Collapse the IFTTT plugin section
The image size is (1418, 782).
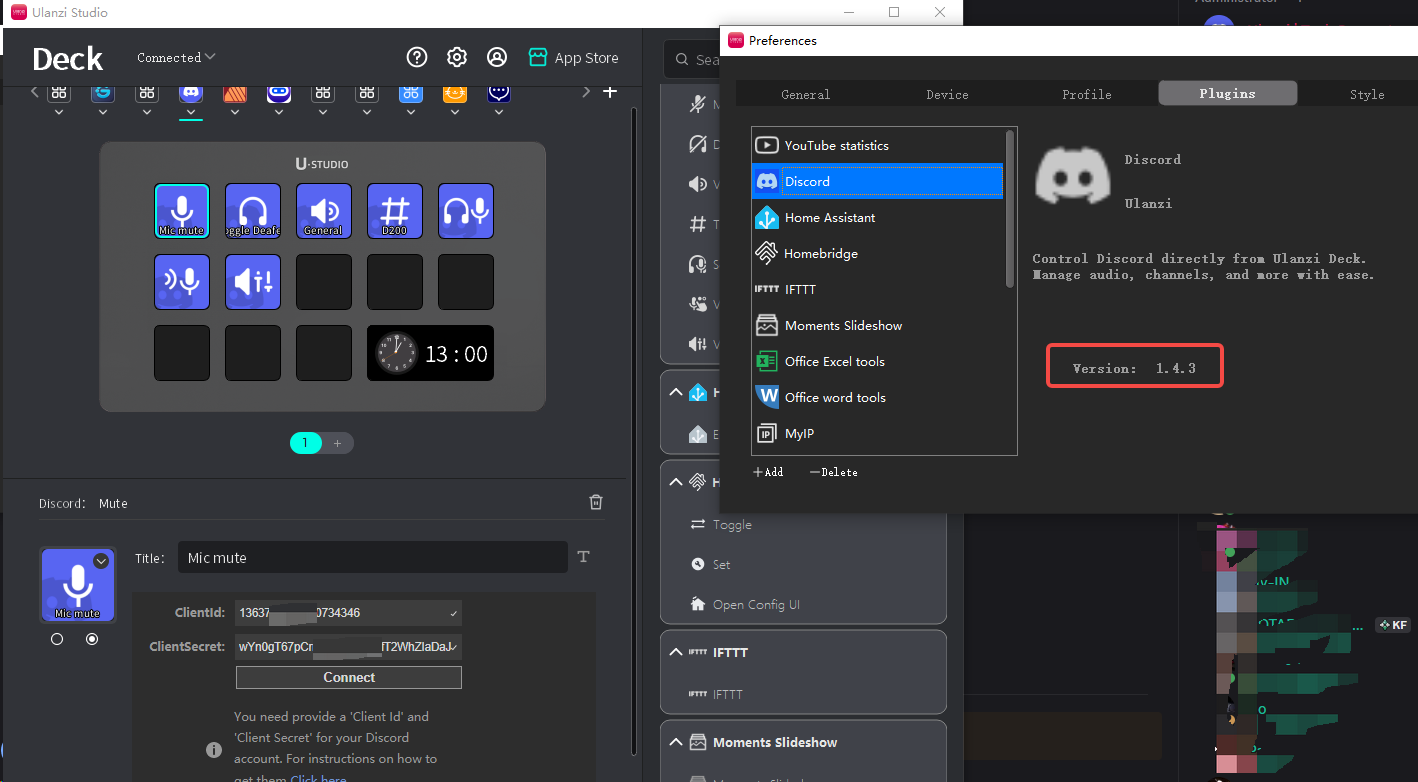(675, 652)
